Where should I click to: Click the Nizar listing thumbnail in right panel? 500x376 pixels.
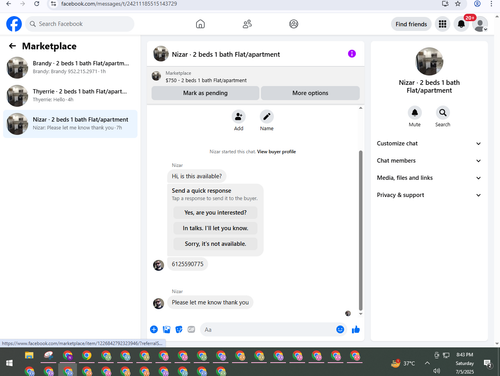click(x=429, y=61)
